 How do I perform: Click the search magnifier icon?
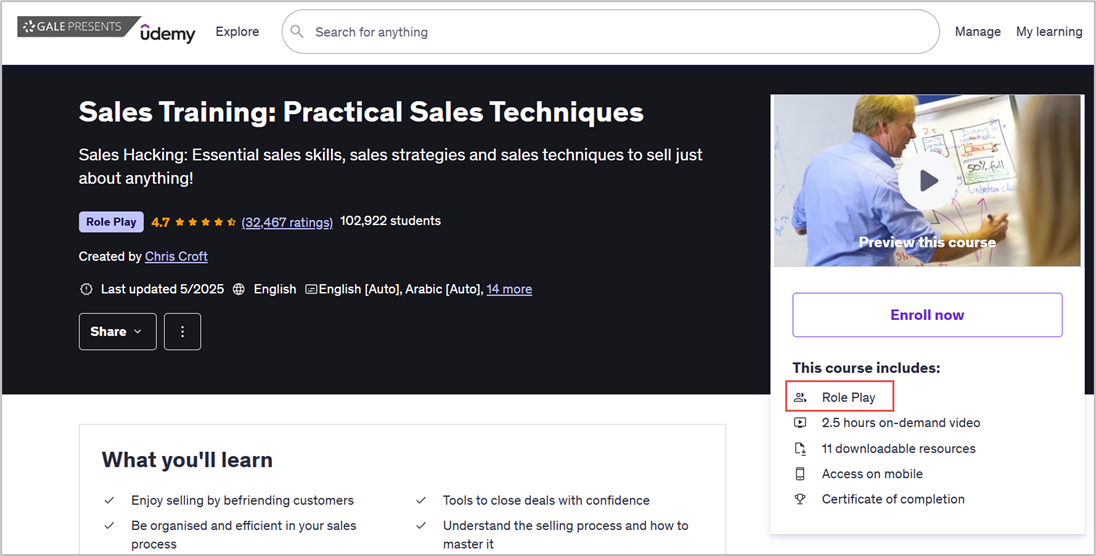click(297, 31)
